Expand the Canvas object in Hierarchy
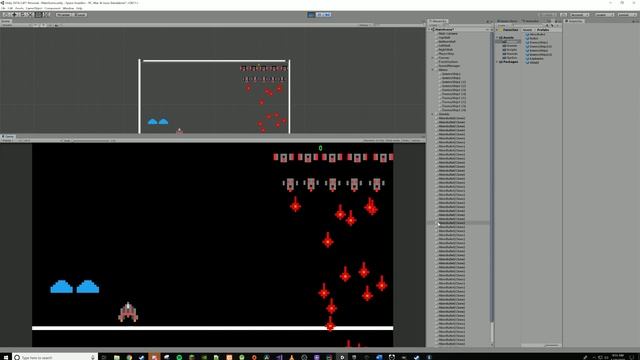Image resolution: width=640 pixels, height=360 pixels. (x=433, y=58)
